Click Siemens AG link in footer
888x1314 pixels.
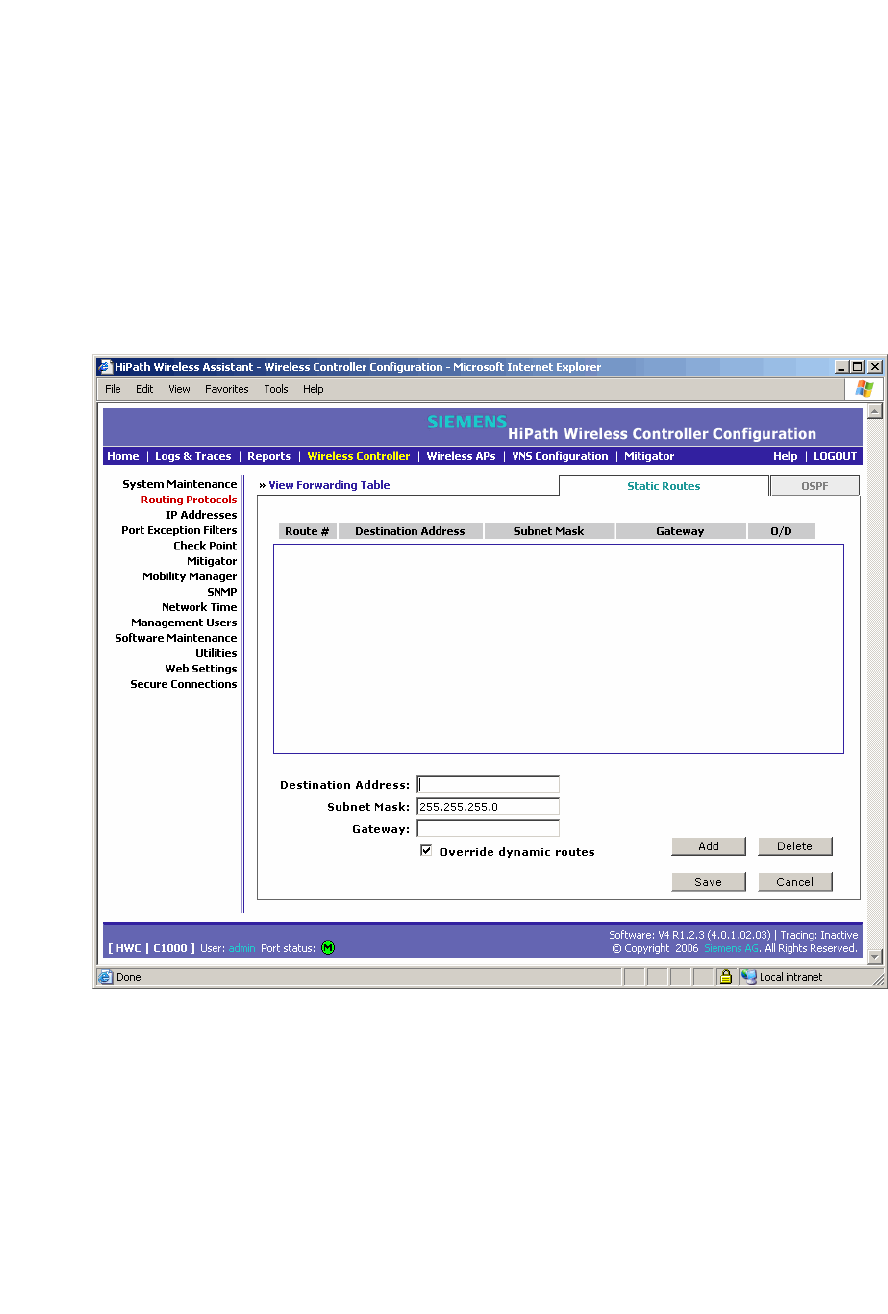tap(732, 948)
